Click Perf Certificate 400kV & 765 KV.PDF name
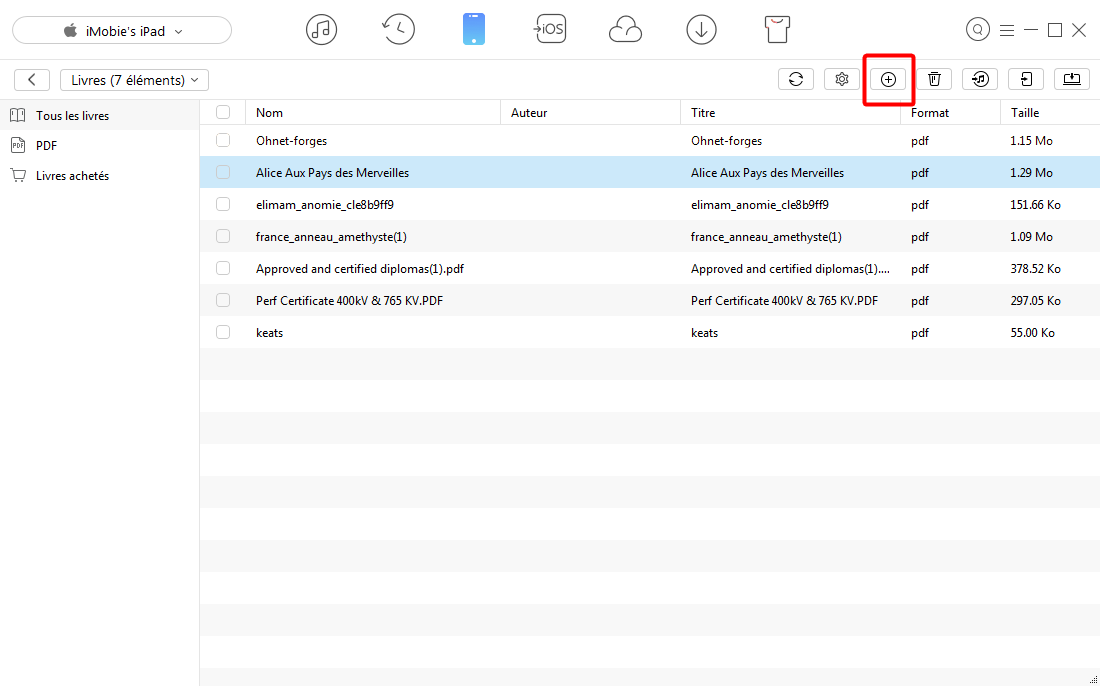Viewport: 1100px width, 686px height. 349,300
